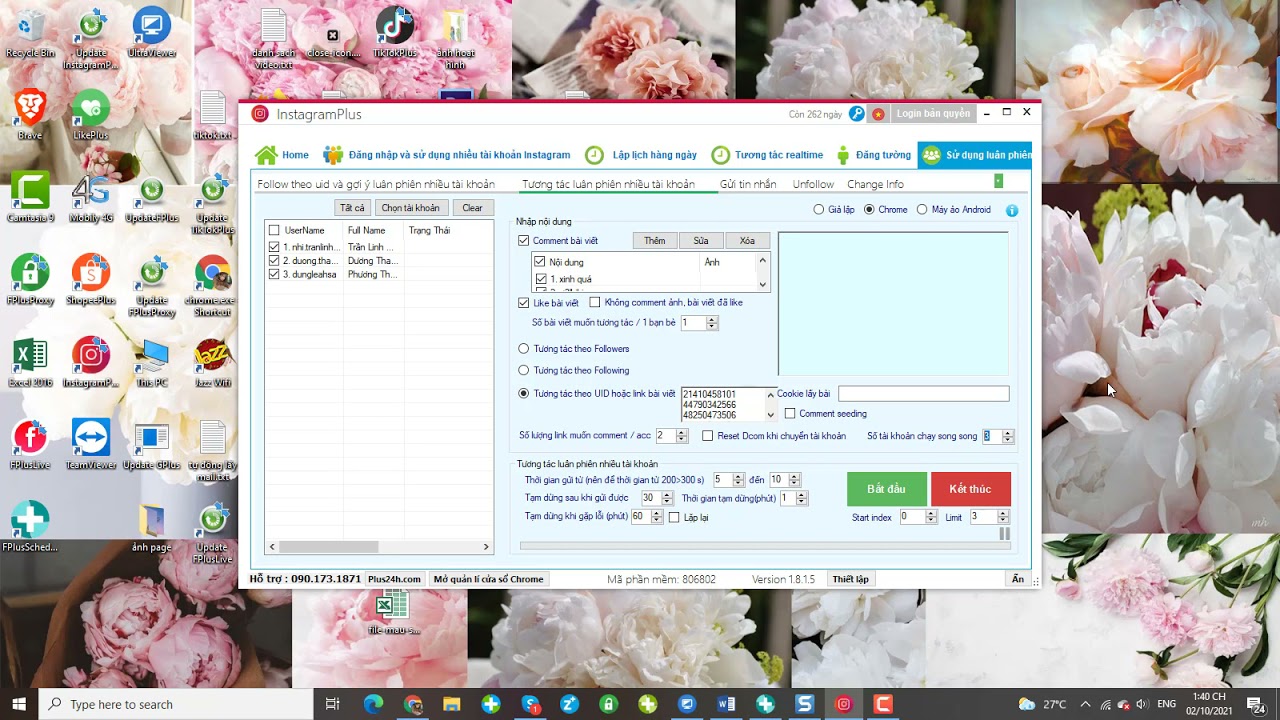Open Camtasia 9 desktop icon

30,197
